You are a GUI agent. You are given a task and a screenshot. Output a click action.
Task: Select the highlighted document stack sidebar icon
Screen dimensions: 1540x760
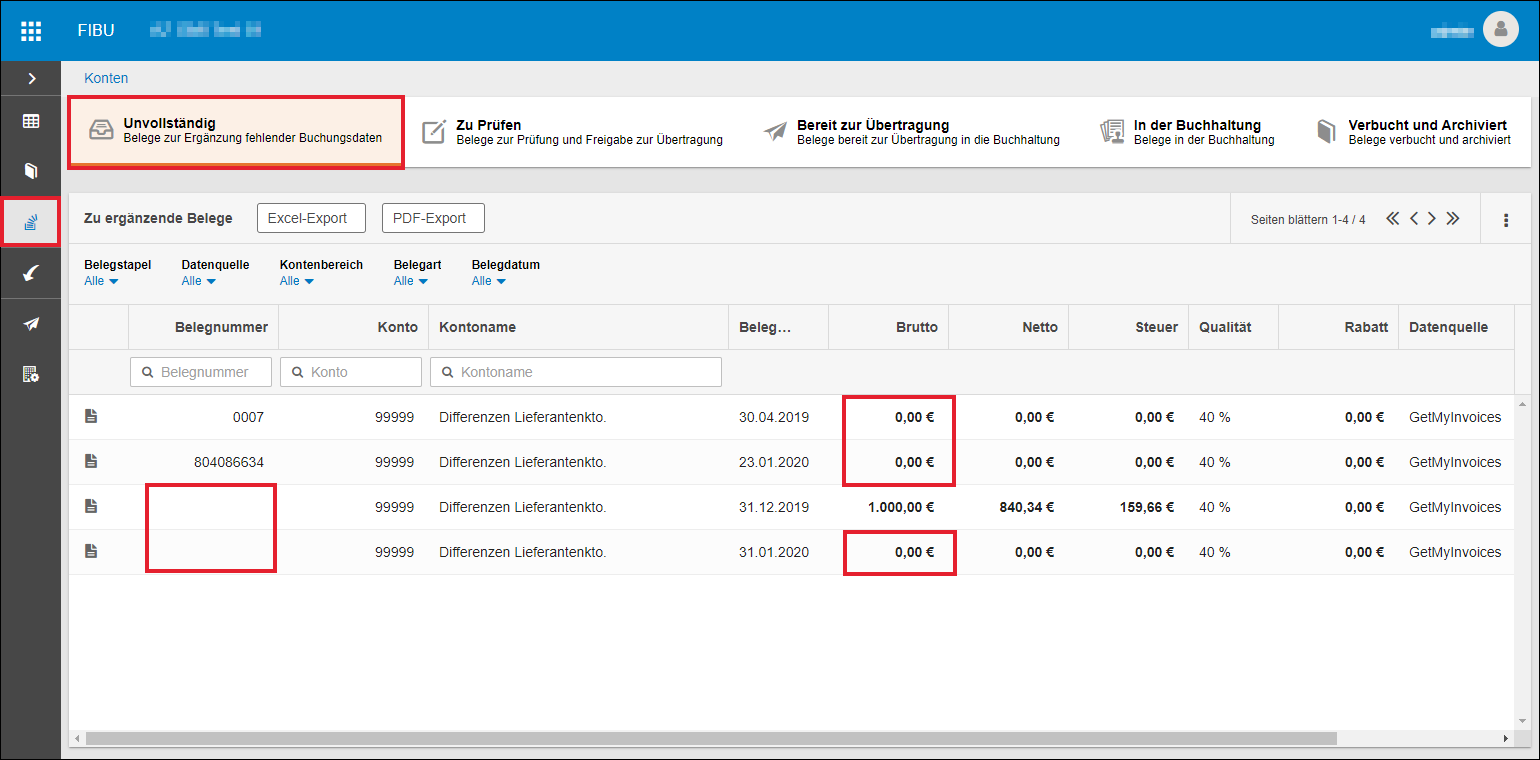pyautogui.click(x=31, y=221)
